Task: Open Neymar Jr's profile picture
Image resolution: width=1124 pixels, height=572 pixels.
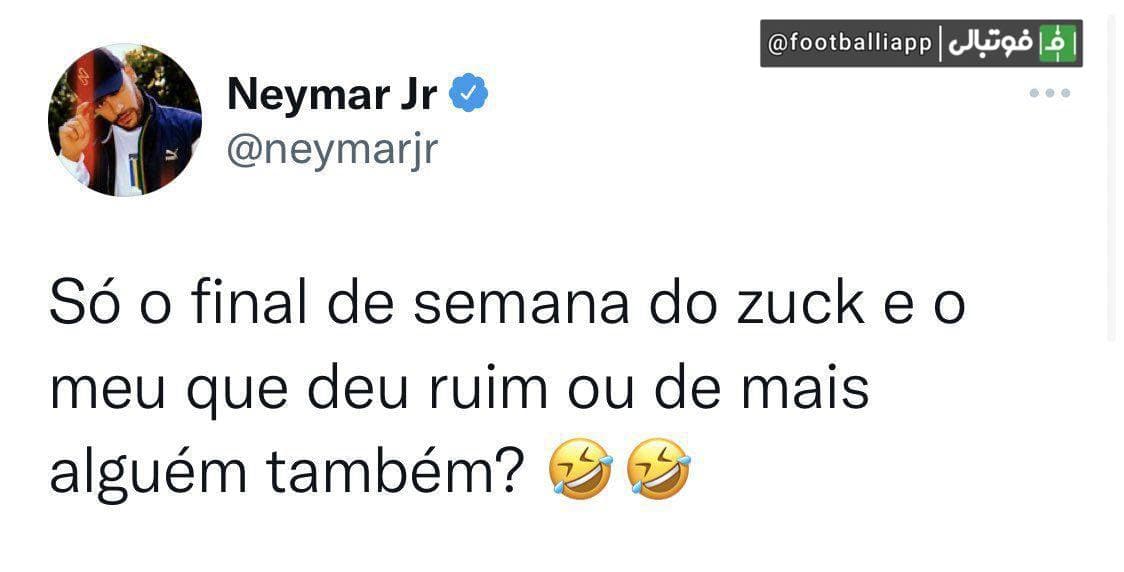Action: click(125, 120)
